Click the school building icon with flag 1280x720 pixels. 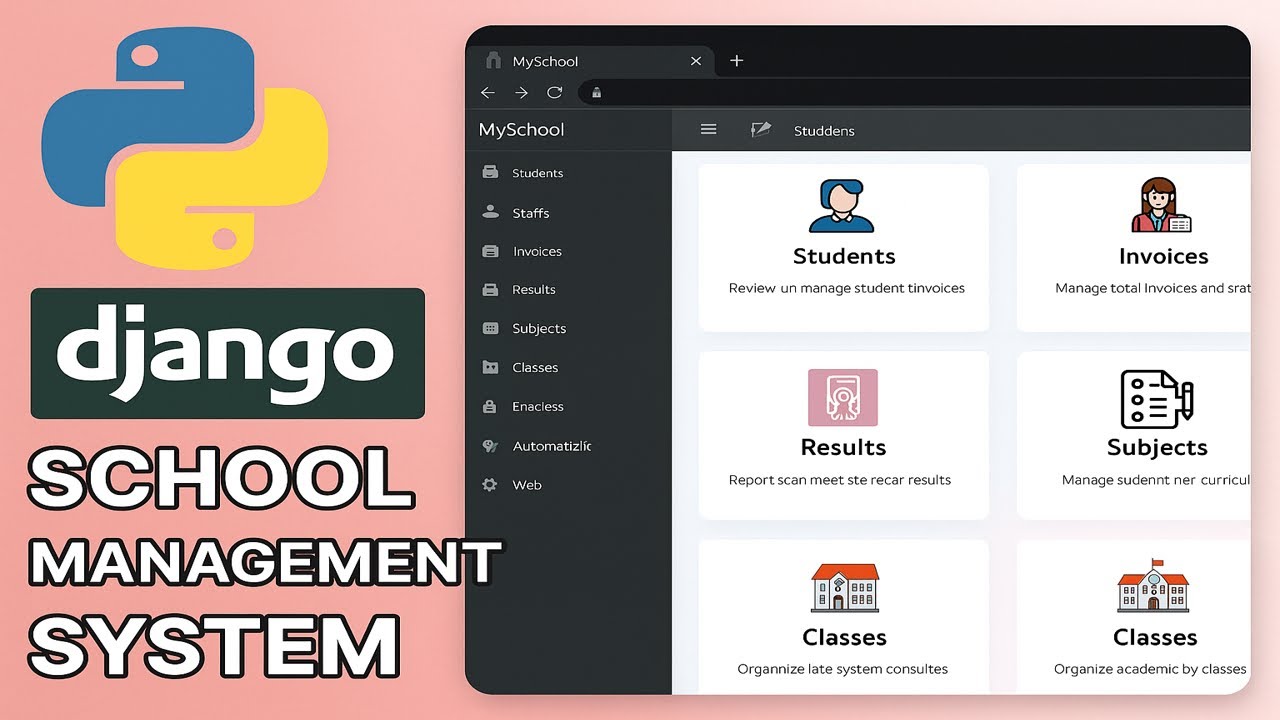click(x=1153, y=585)
